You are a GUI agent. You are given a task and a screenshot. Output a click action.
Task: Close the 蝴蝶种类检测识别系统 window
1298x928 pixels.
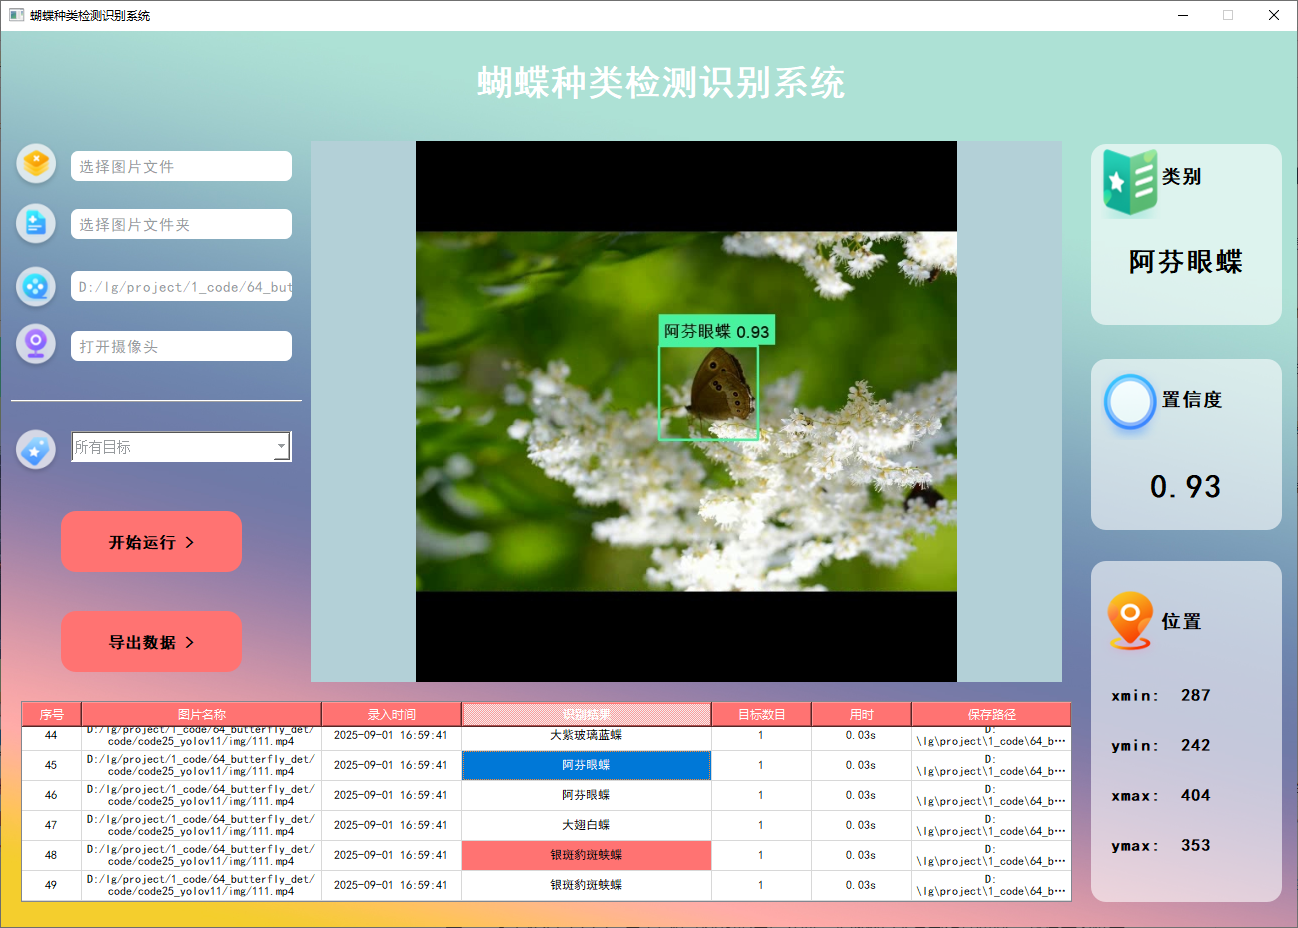[1273, 15]
